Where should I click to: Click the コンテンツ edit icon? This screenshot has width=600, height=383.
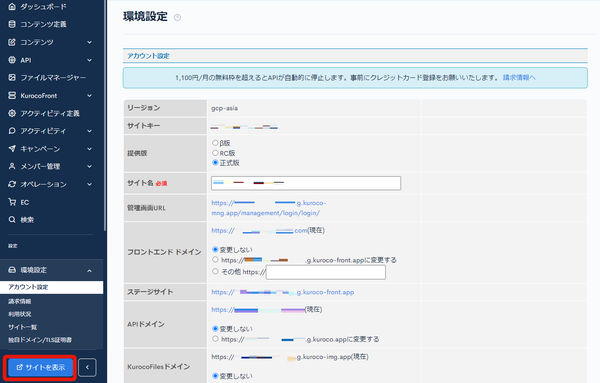click(12, 42)
